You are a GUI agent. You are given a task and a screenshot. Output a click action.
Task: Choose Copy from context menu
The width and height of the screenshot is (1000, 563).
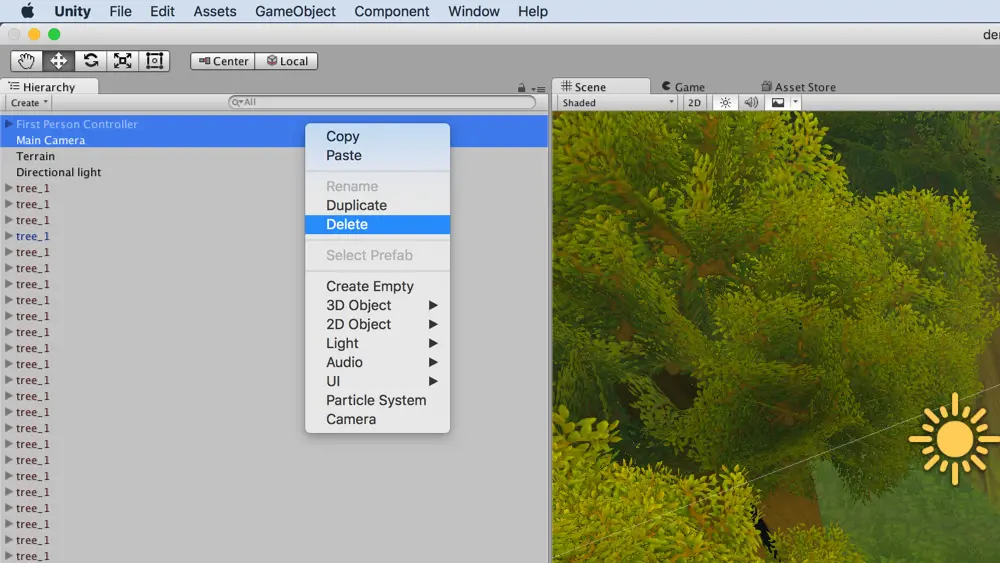378,136
